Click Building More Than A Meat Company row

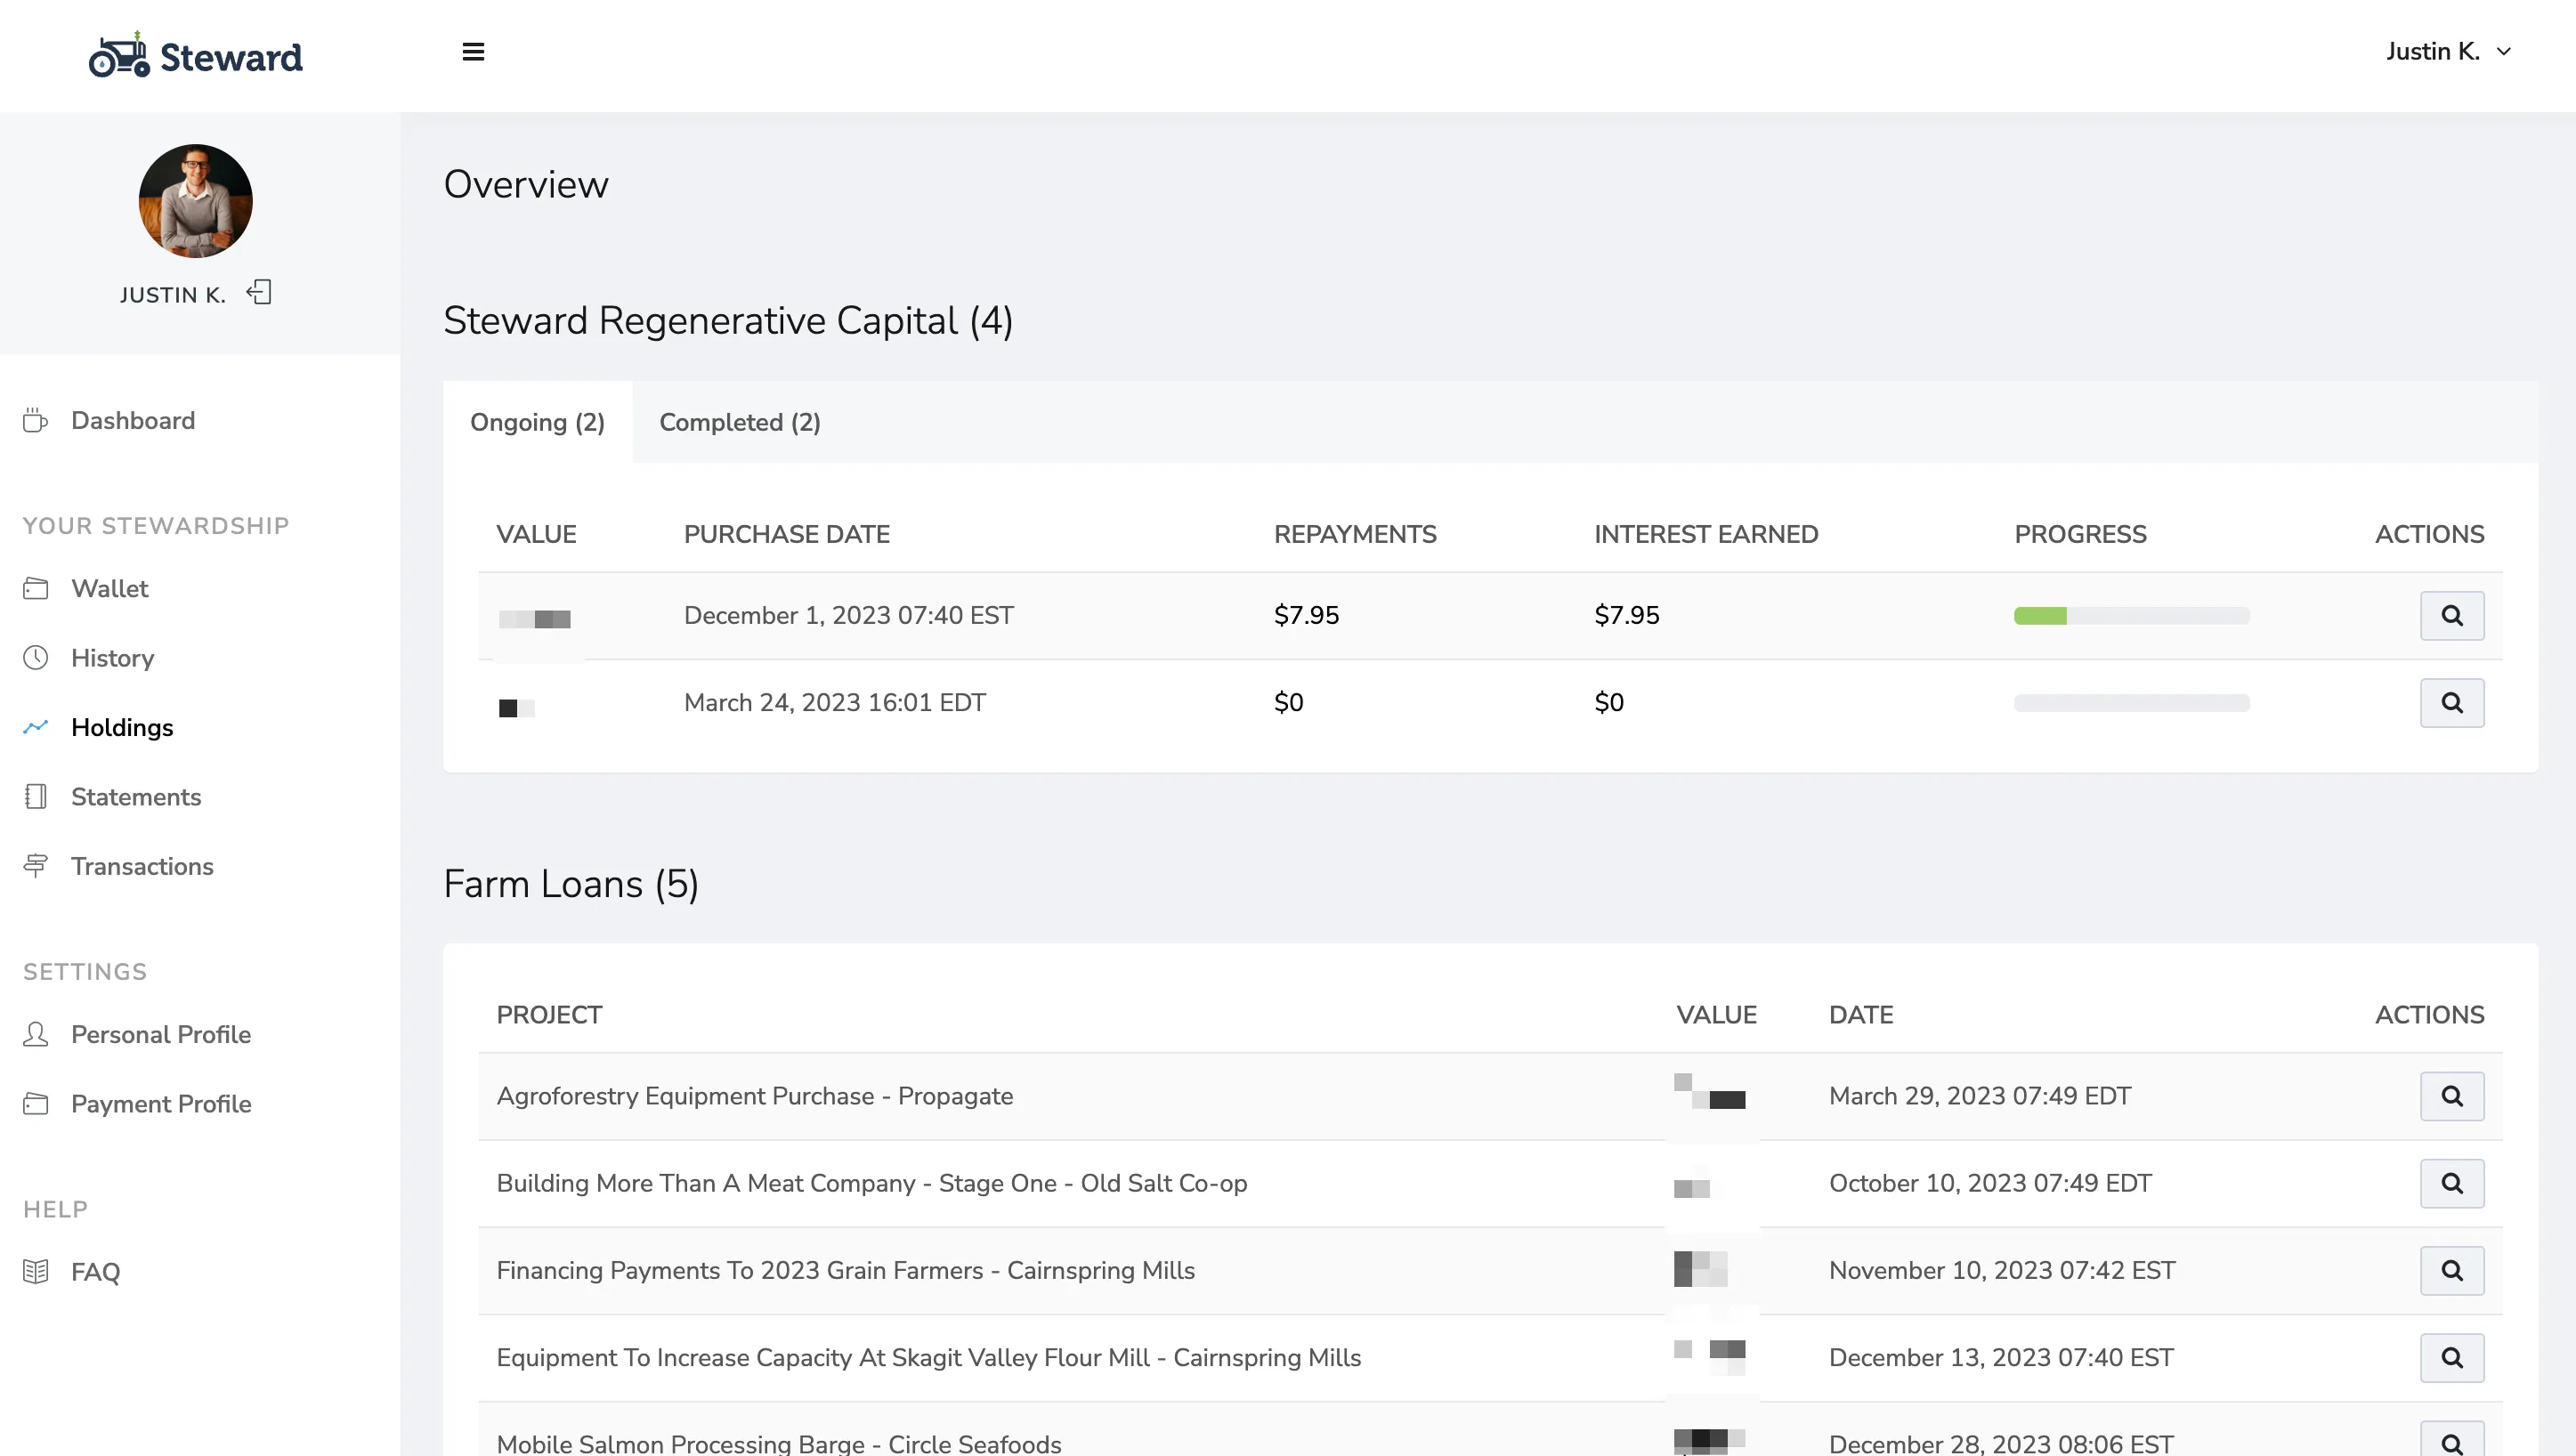(x=1490, y=1183)
